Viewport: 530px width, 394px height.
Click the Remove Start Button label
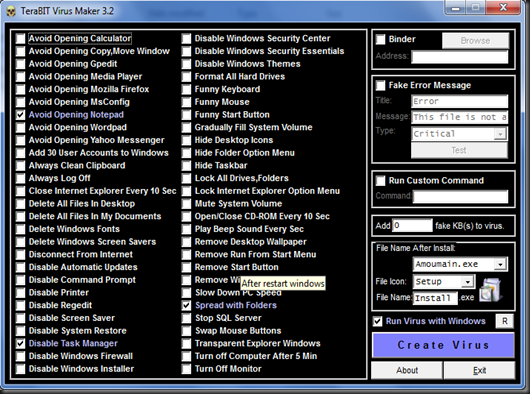pos(237,267)
